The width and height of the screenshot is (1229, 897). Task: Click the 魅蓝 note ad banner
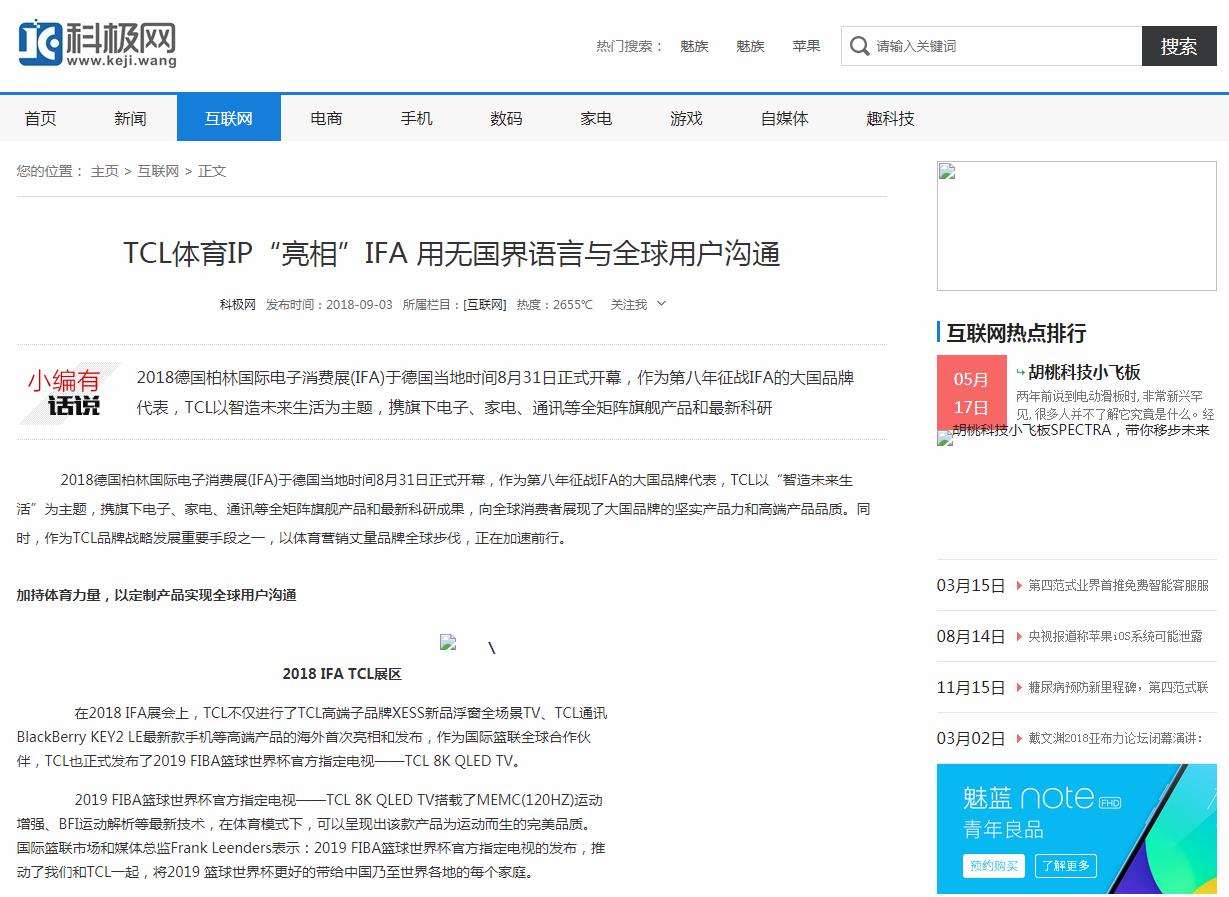click(1077, 829)
